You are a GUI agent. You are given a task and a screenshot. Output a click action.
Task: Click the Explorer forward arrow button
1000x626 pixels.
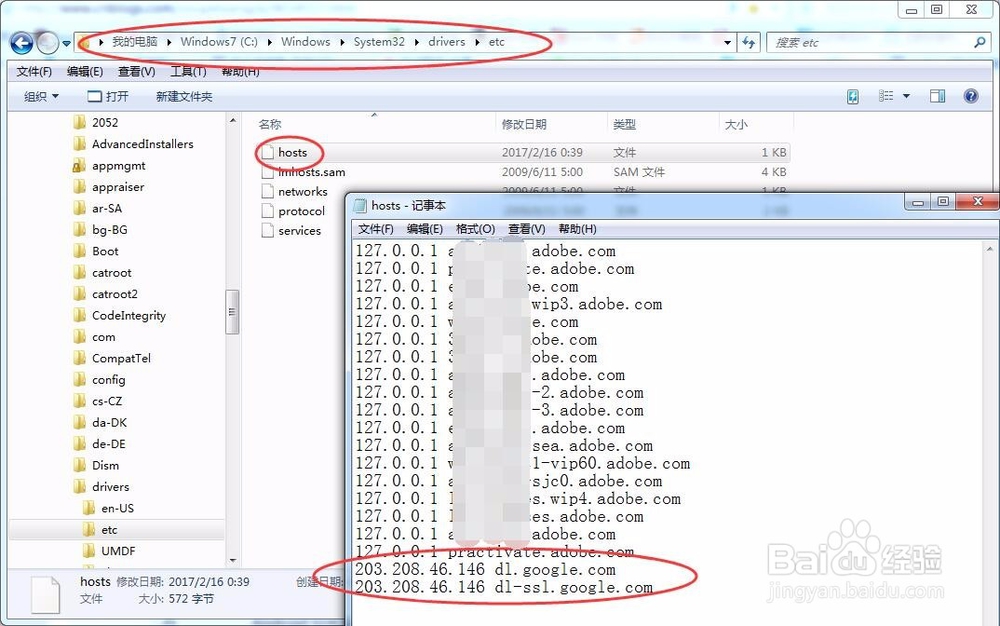tap(47, 43)
